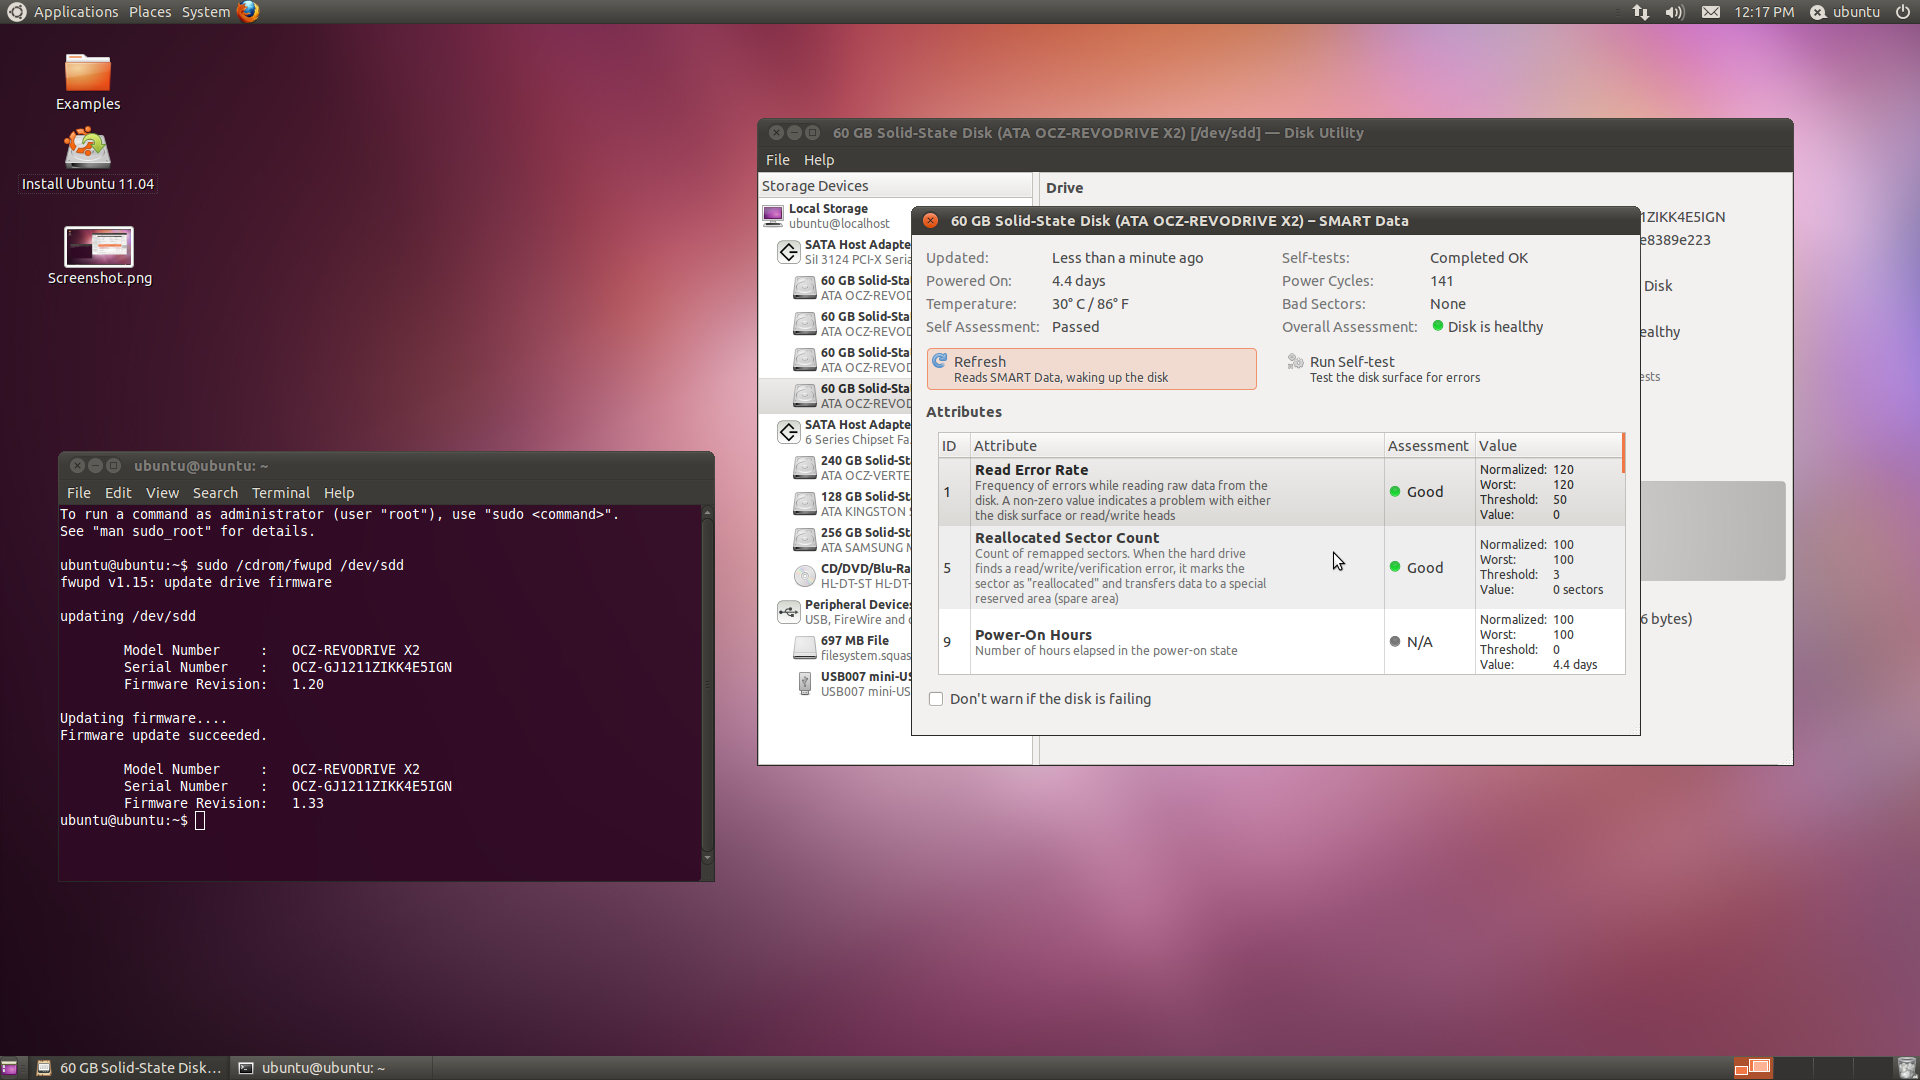
Task: Select the USB007 mini-USB drive icon
Action: [x=804, y=684]
